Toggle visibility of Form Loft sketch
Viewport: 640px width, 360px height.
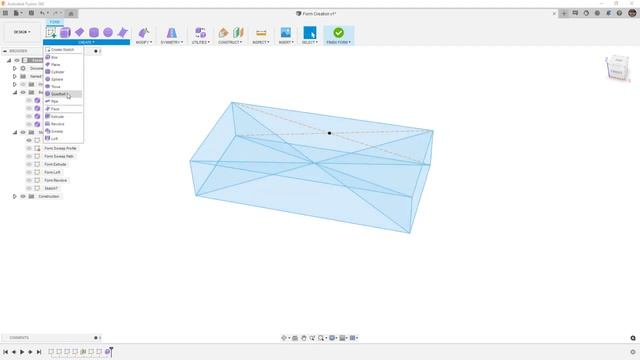point(29,172)
